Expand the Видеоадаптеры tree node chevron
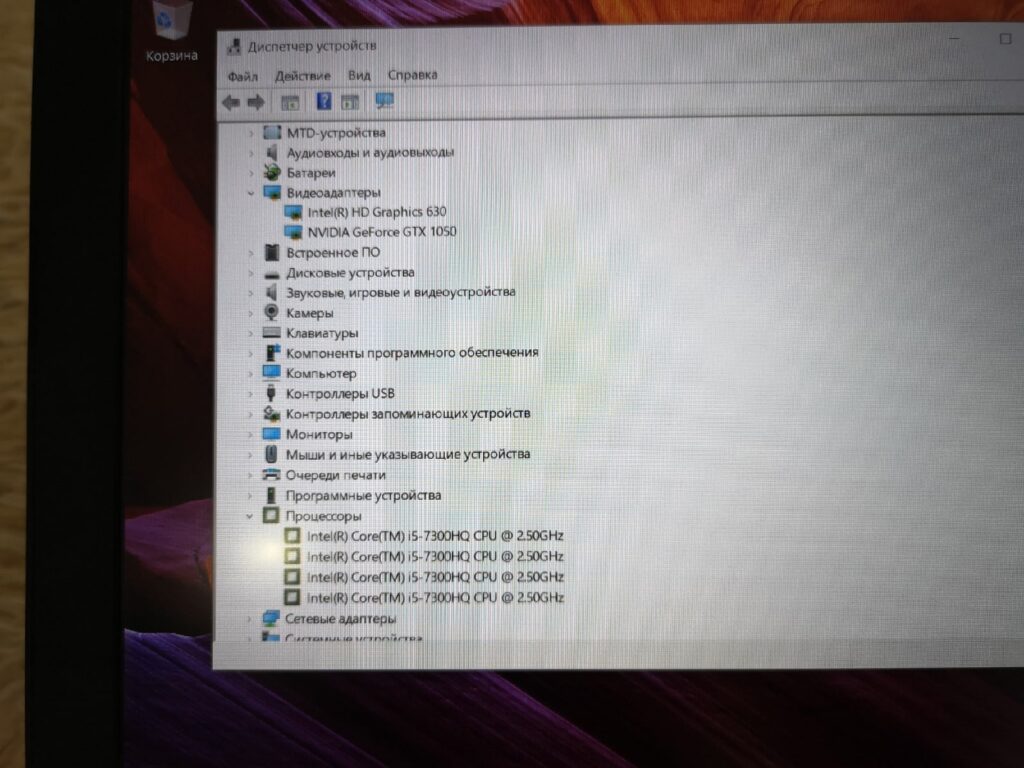This screenshot has height=768, width=1024. pos(251,191)
